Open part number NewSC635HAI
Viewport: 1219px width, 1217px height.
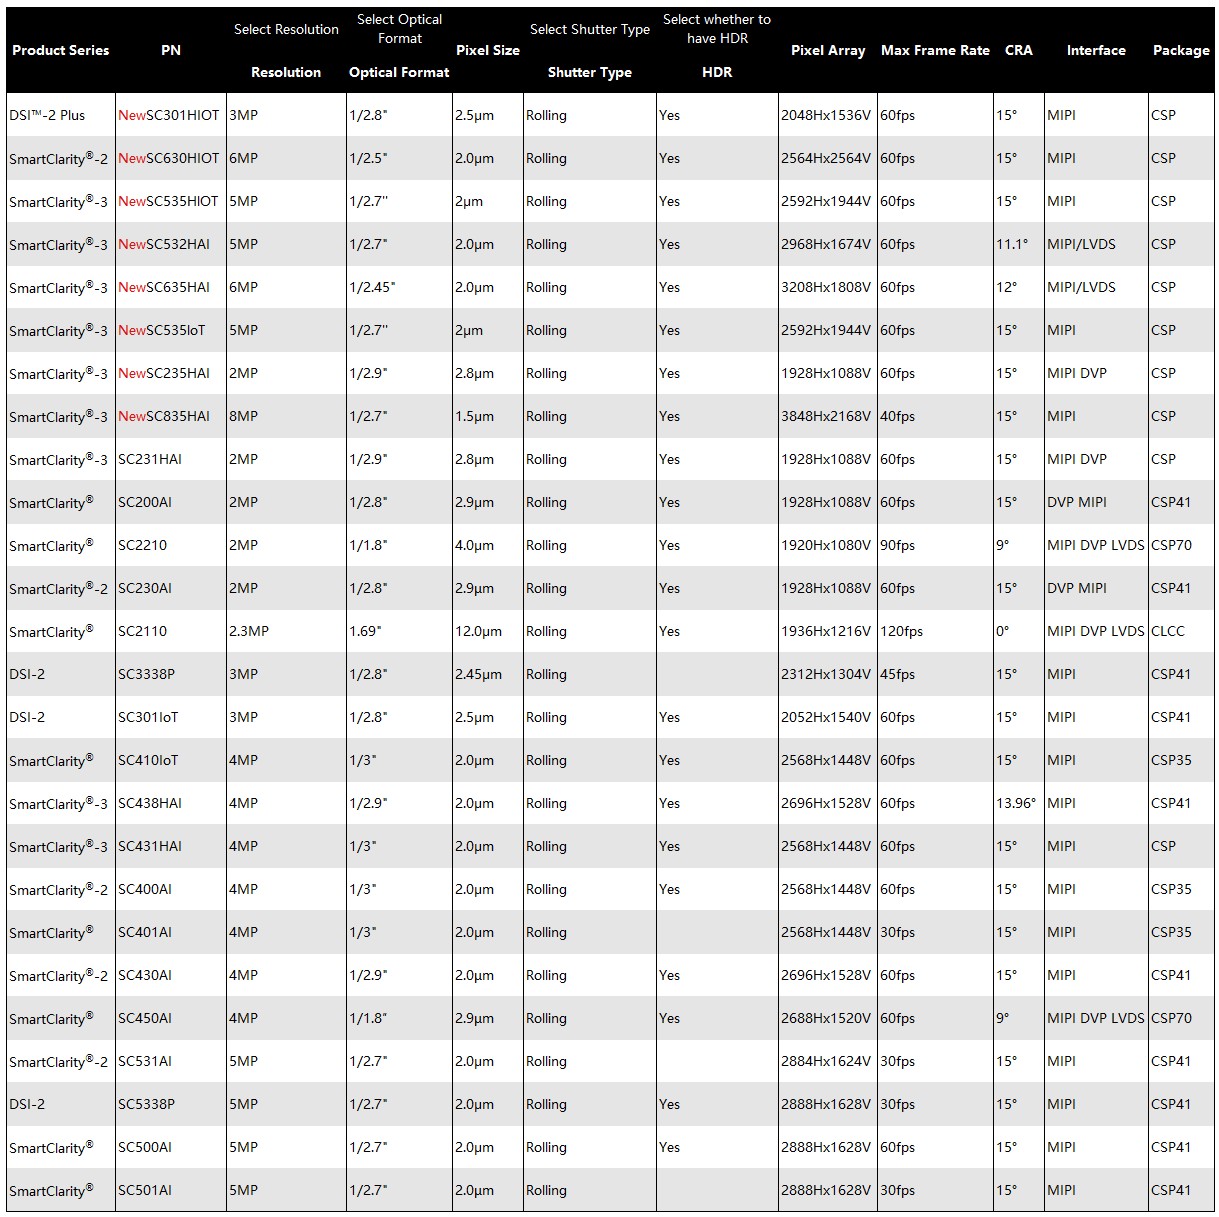click(x=164, y=287)
